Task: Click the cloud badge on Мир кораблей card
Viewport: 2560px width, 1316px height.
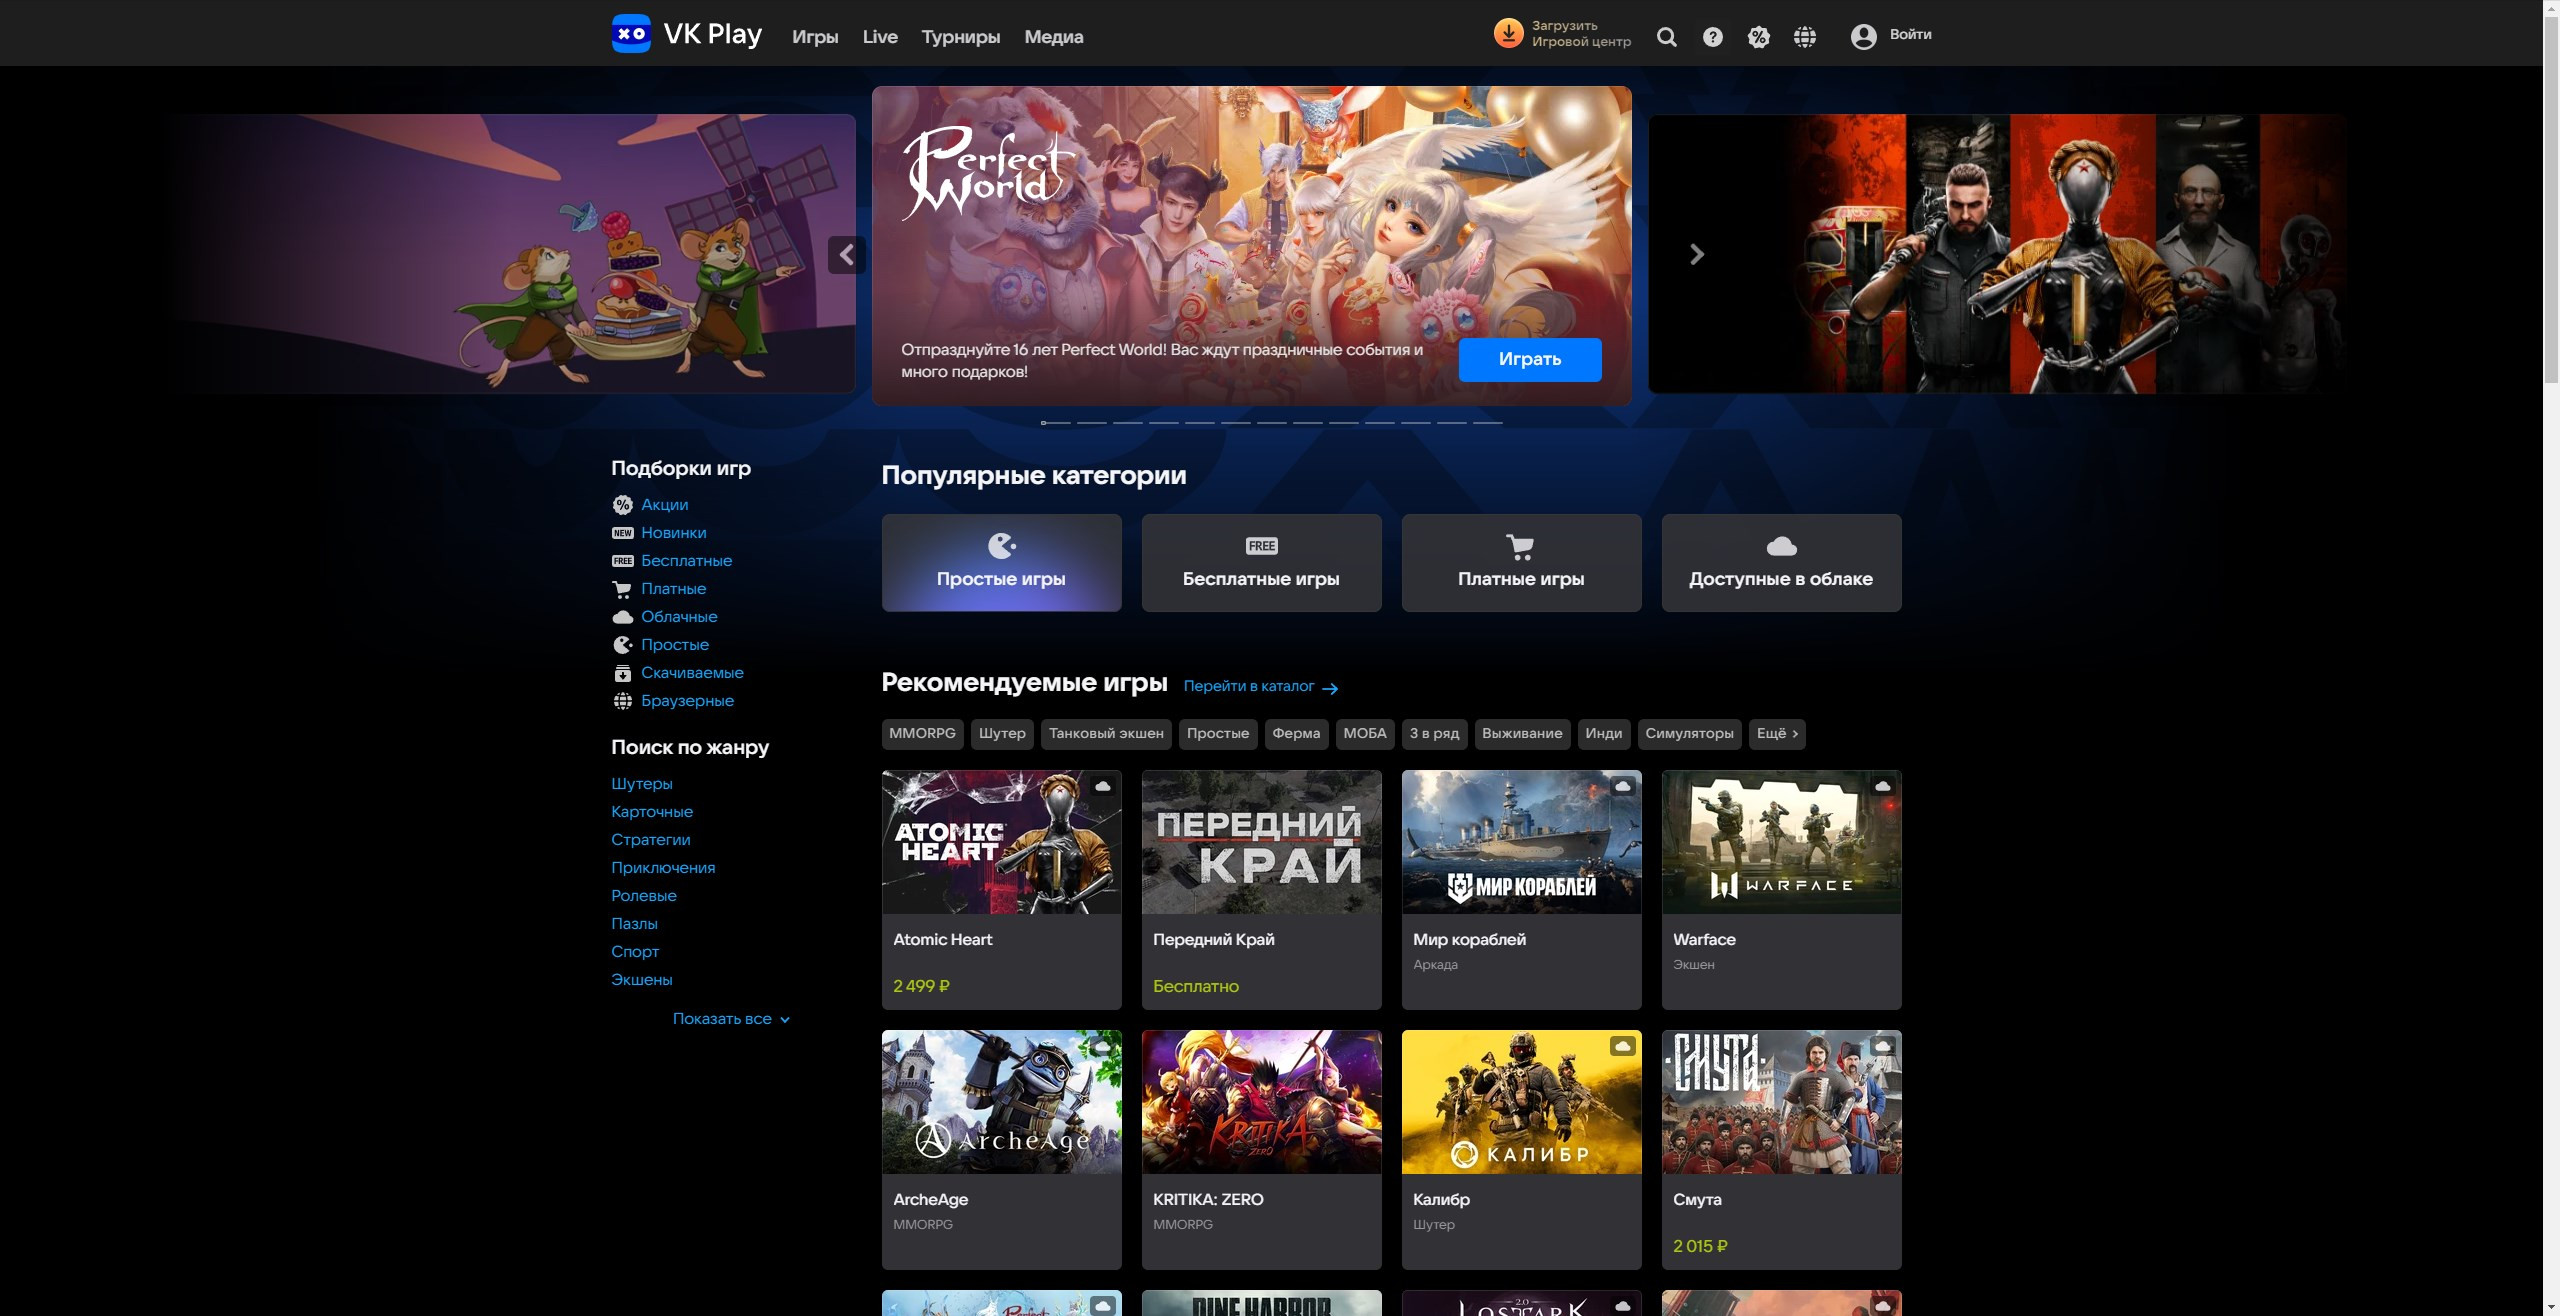Action: point(1623,787)
